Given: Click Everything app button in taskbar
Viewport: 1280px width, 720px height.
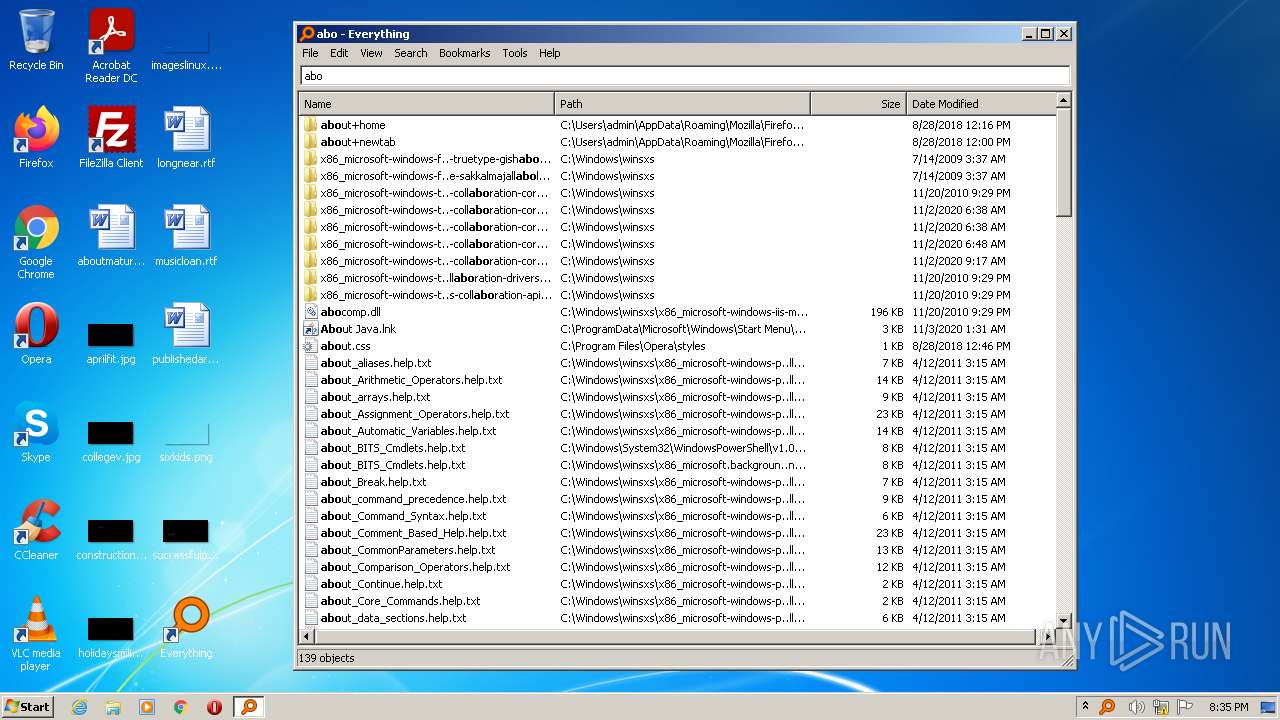Looking at the screenshot, I should point(249,707).
